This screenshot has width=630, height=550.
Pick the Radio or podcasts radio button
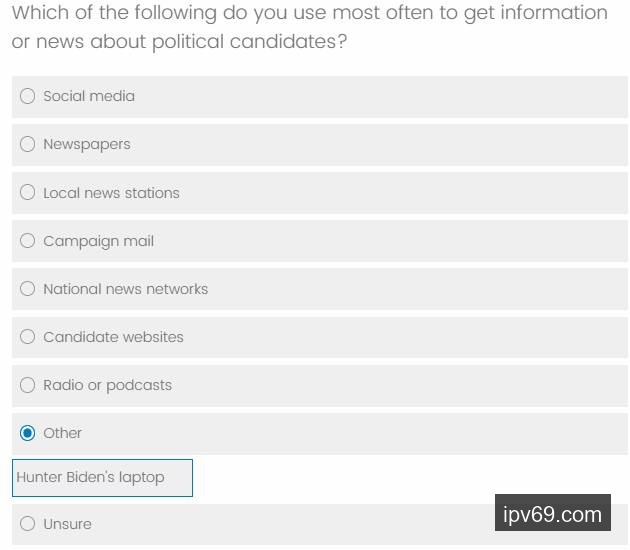tap(28, 385)
